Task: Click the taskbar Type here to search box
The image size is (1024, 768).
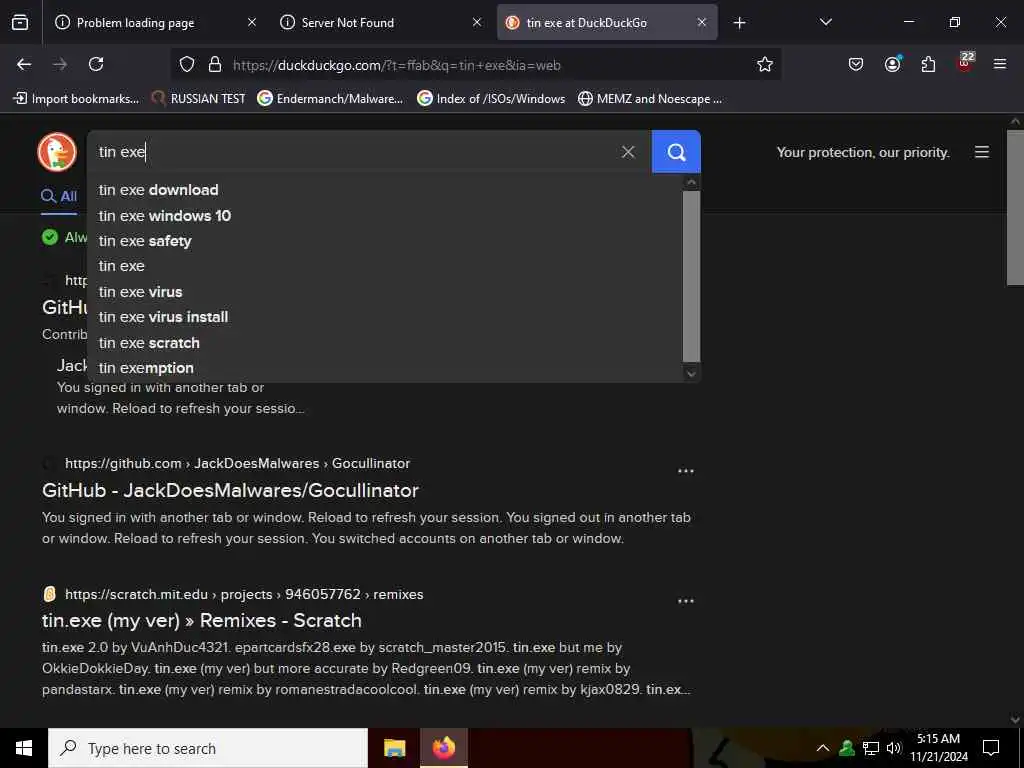Action: pyautogui.click(x=208, y=748)
